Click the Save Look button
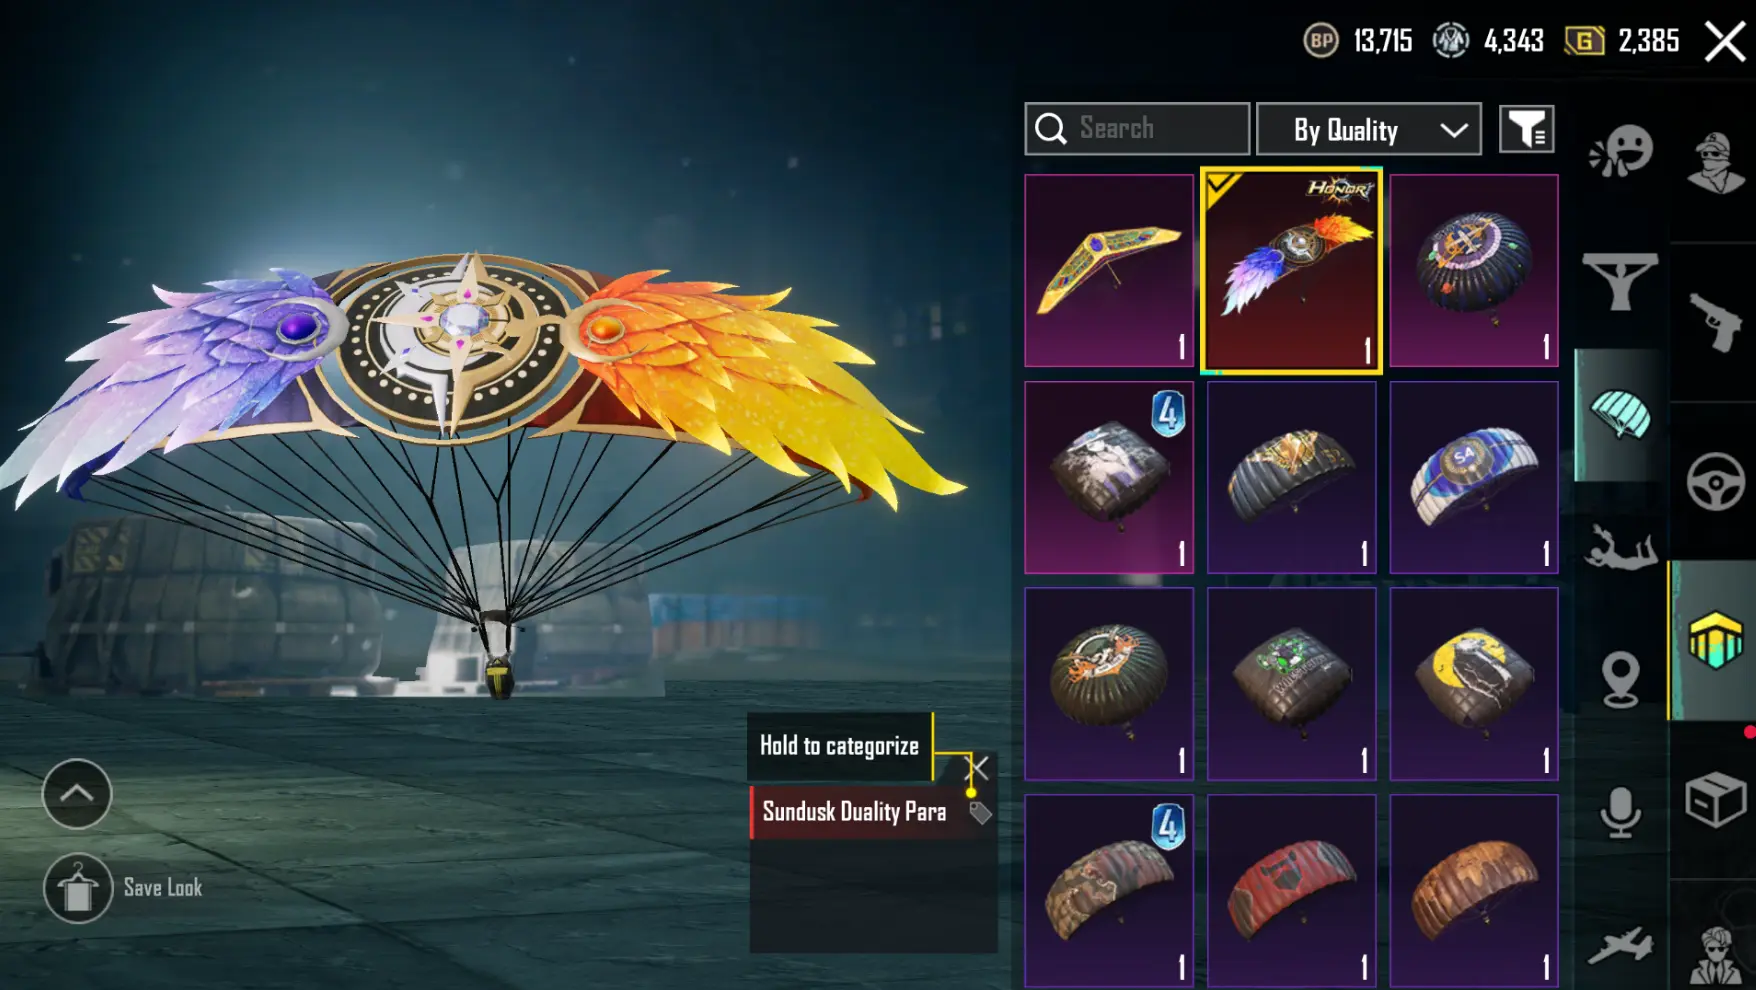Screen dimensions: 1756x990 click(123, 888)
